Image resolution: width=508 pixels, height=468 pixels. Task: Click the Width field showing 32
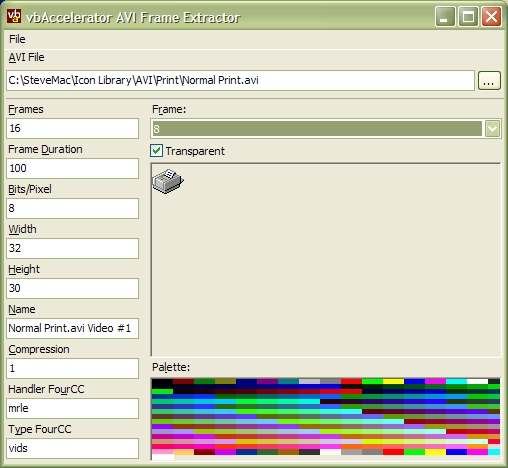click(72, 248)
